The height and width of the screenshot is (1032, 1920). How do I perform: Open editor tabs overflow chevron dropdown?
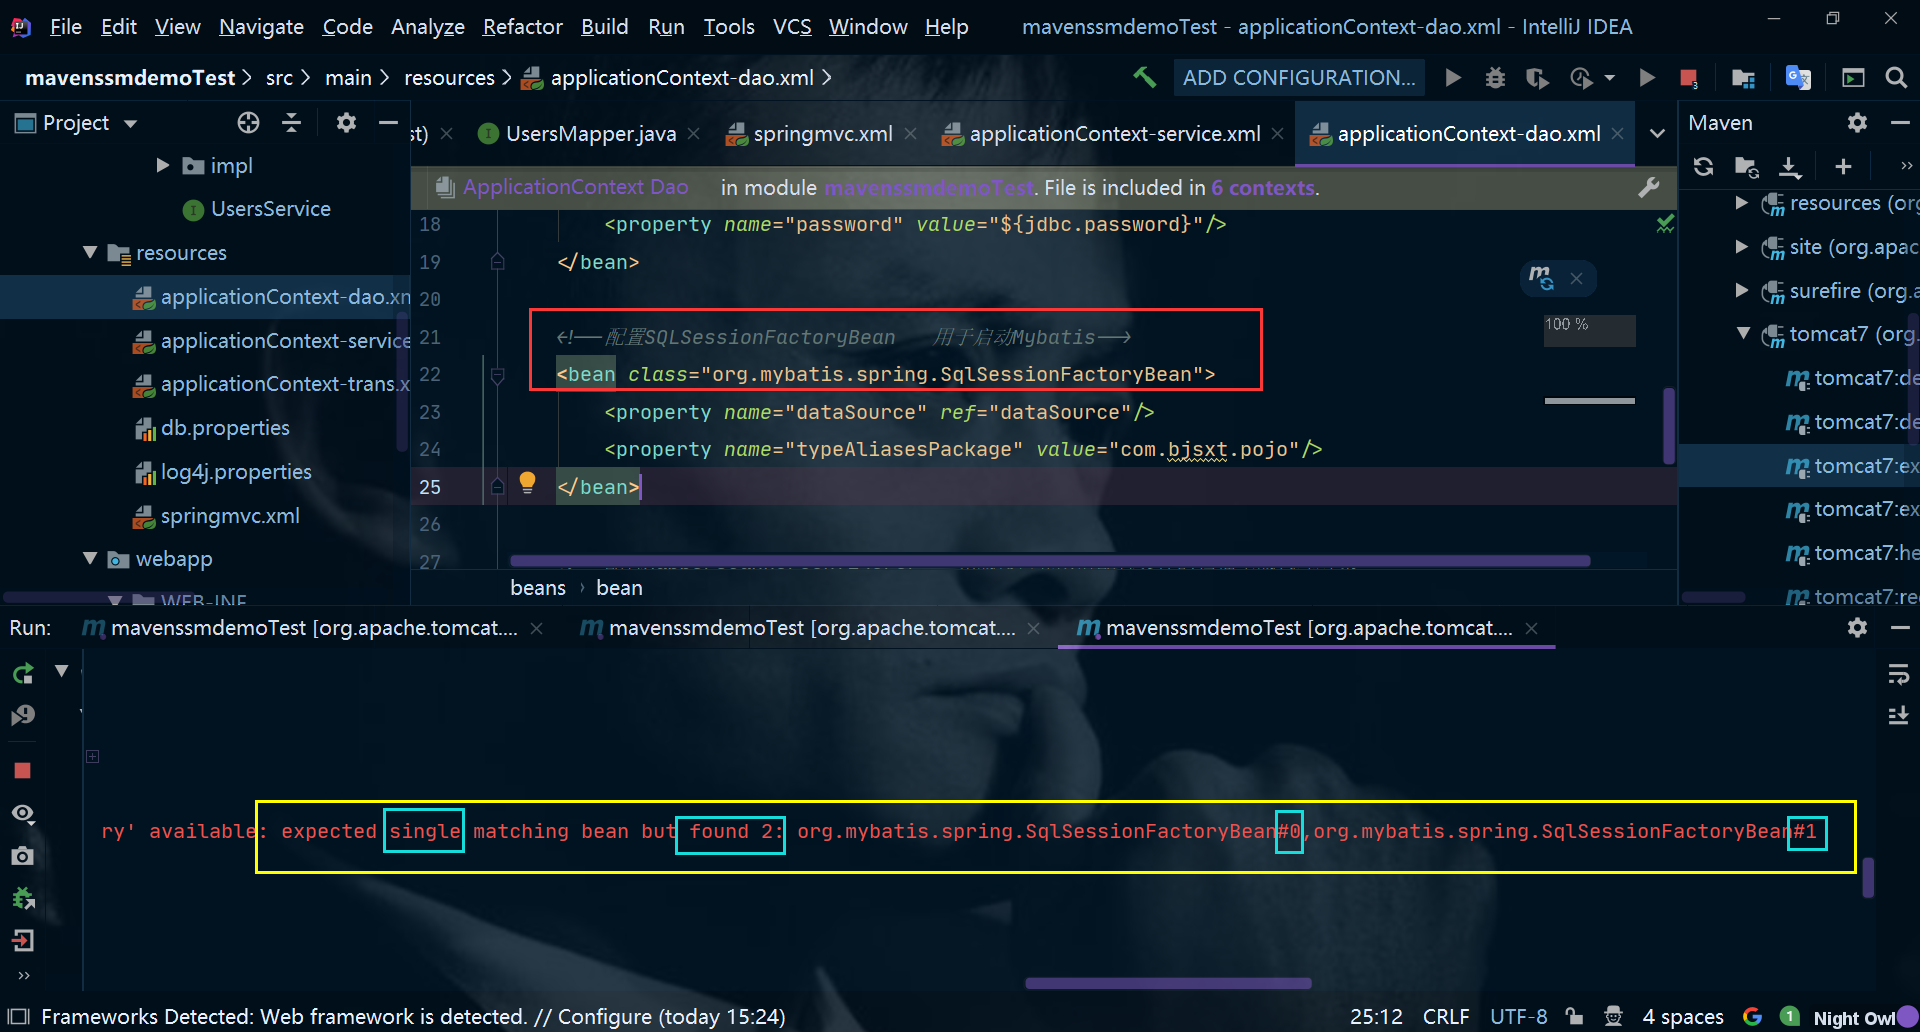[x=1657, y=133]
